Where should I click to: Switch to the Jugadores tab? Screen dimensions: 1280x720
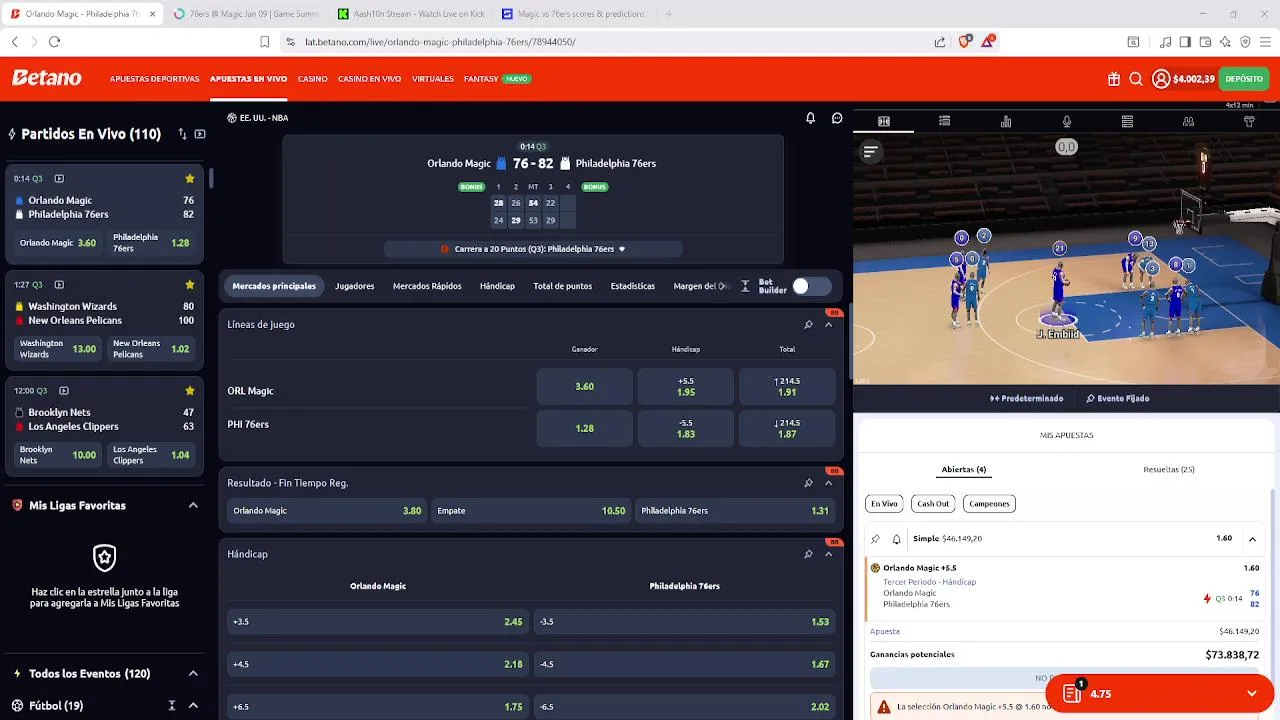355,286
